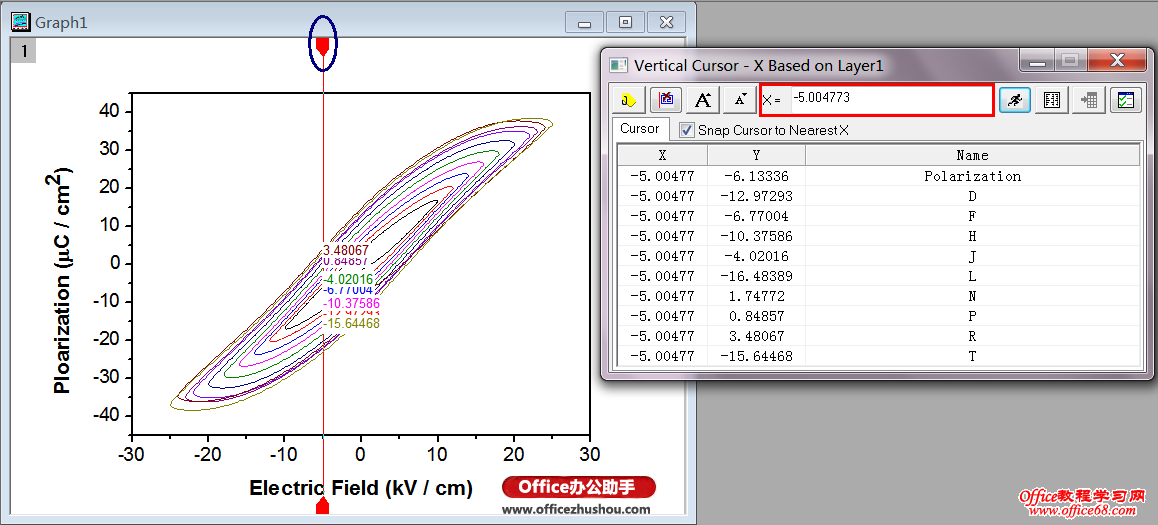
Task: Decrease label font size with small A
Action: 740,100
